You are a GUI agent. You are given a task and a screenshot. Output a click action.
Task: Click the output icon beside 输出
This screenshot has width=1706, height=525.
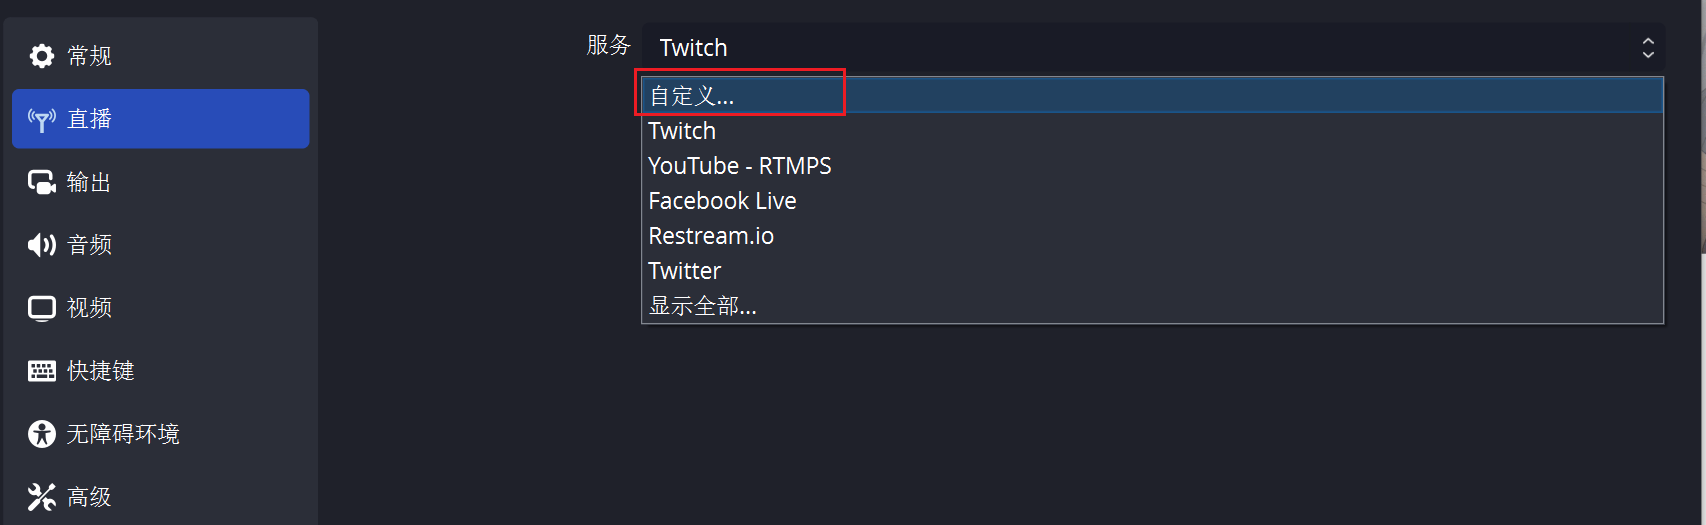pos(41,183)
